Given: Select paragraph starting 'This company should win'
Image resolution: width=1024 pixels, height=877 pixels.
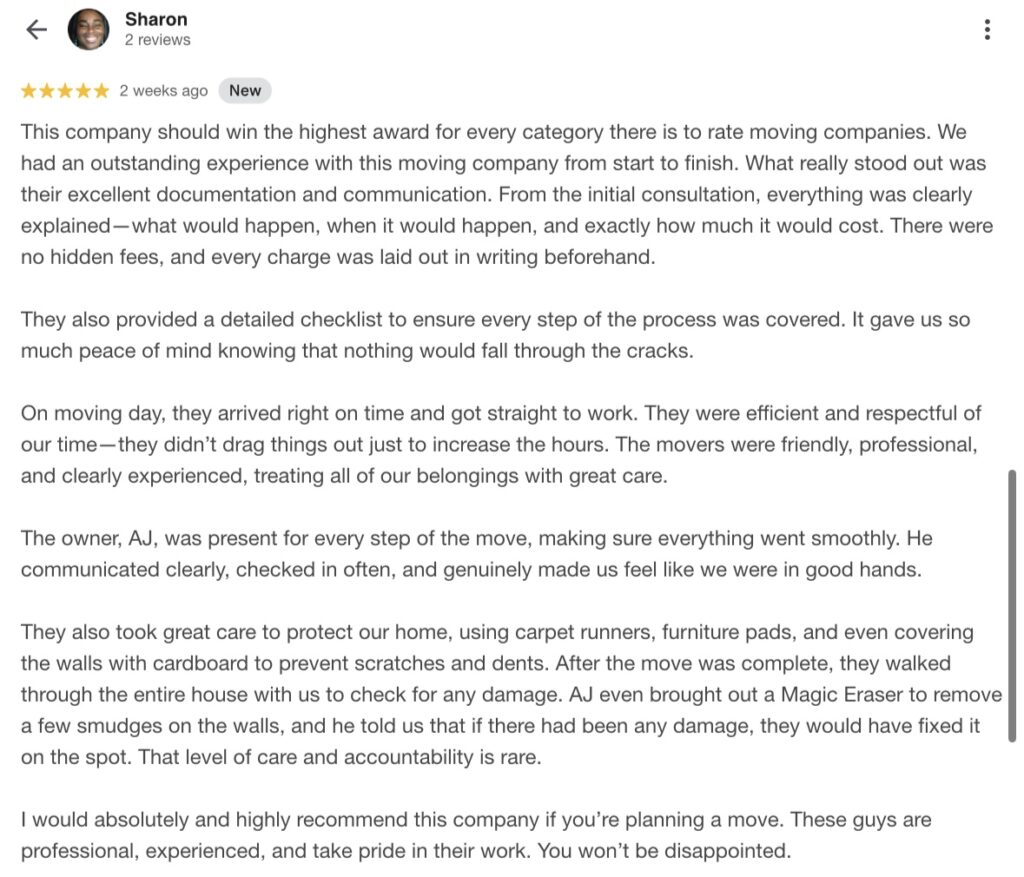Looking at the screenshot, I should click(507, 195).
